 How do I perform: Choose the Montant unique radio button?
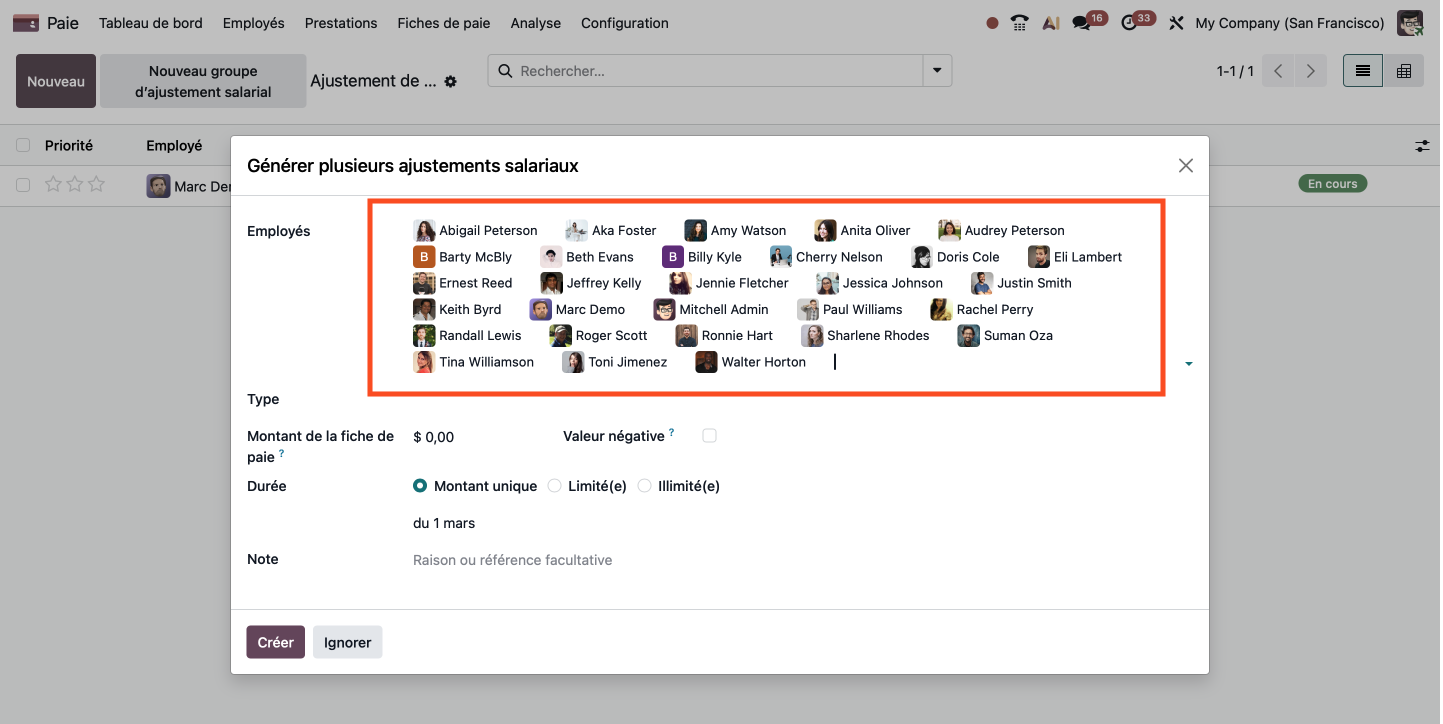coord(420,486)
